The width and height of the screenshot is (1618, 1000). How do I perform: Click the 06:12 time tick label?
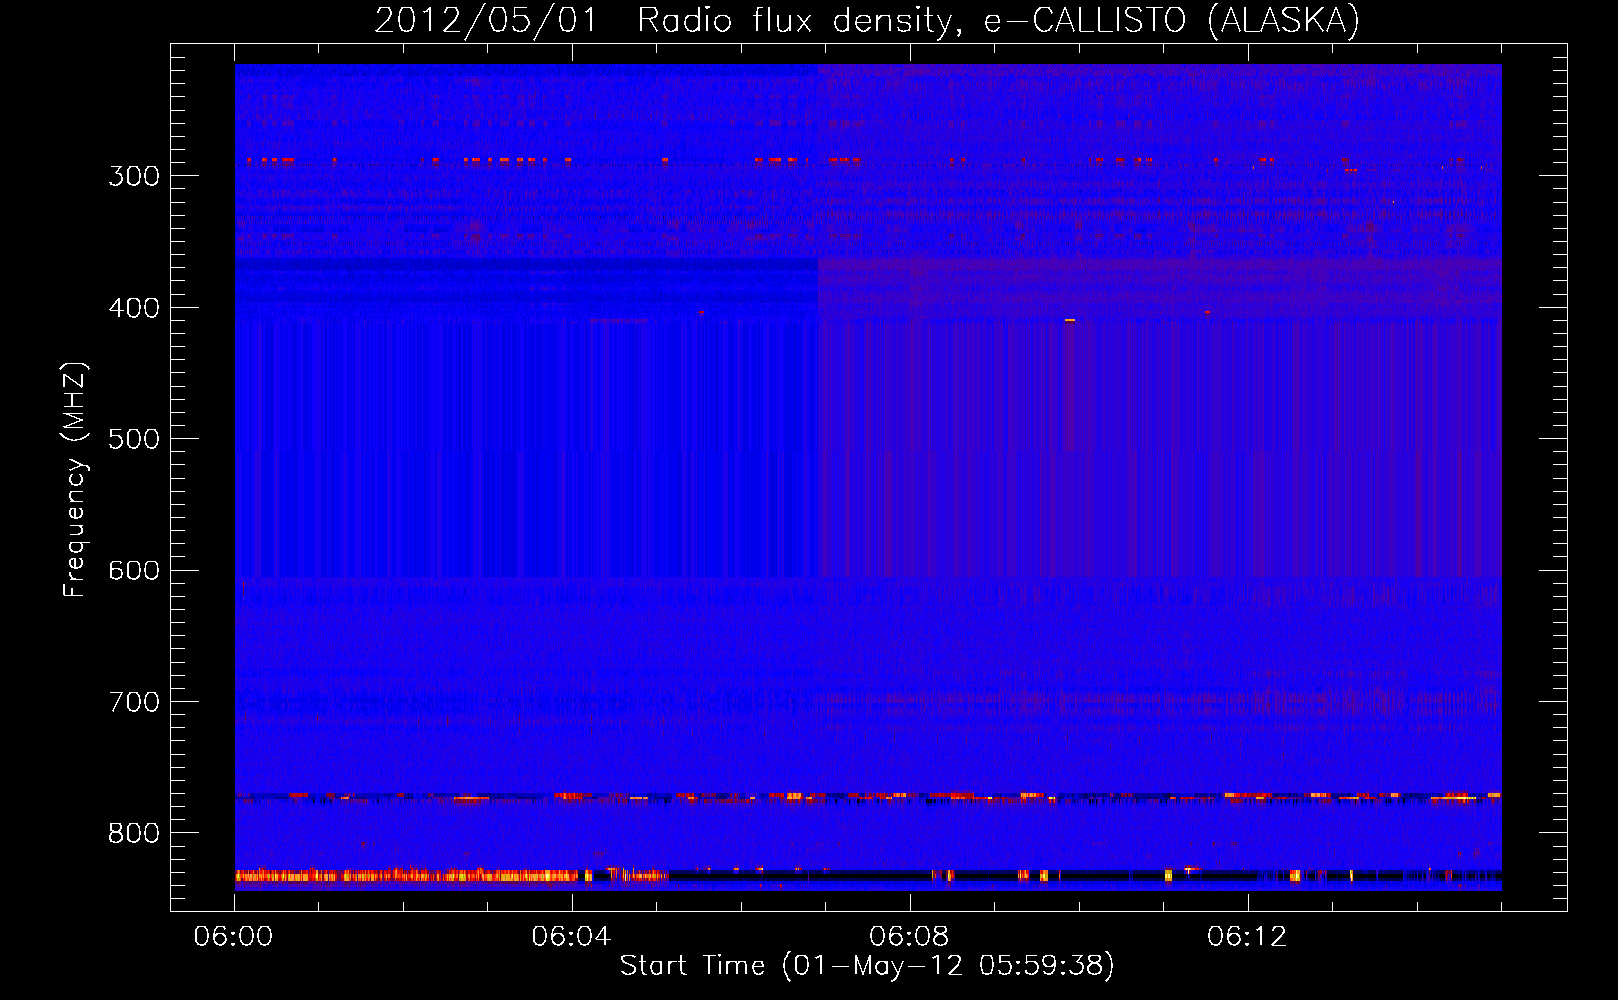click(x=1247, y=937)
